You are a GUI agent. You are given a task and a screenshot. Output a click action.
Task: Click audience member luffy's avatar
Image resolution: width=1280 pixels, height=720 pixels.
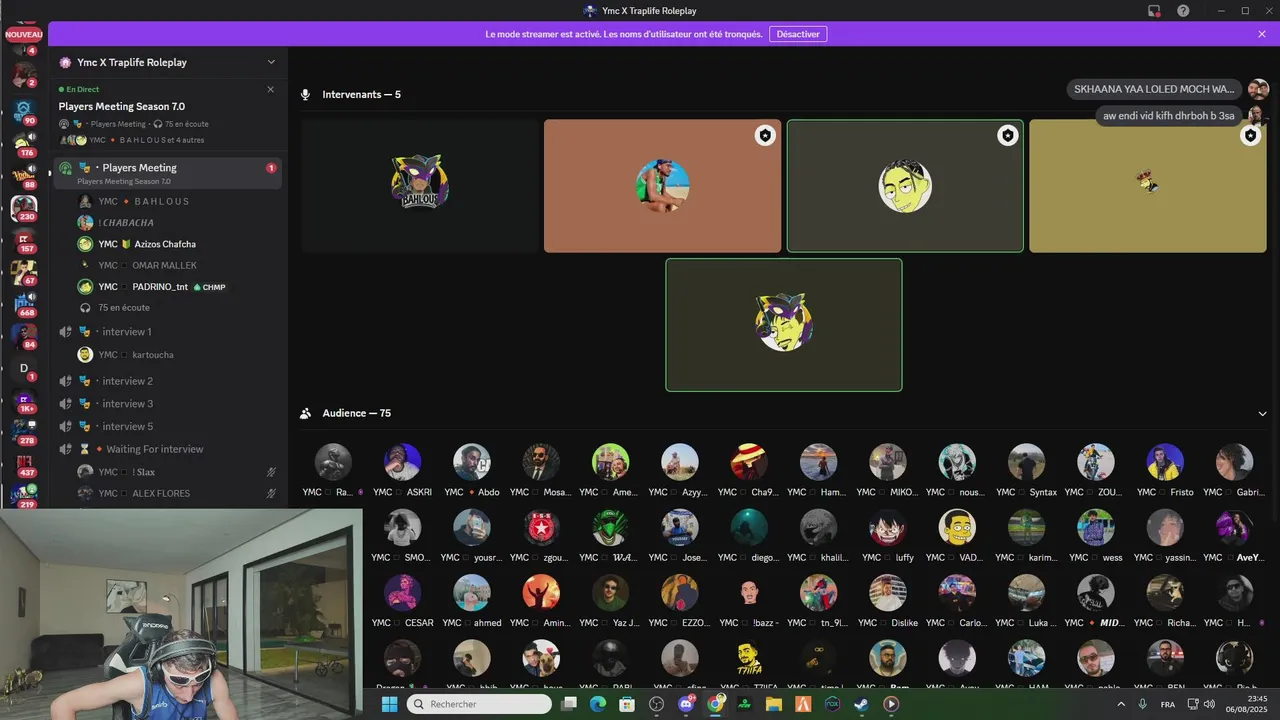point(888,527)
